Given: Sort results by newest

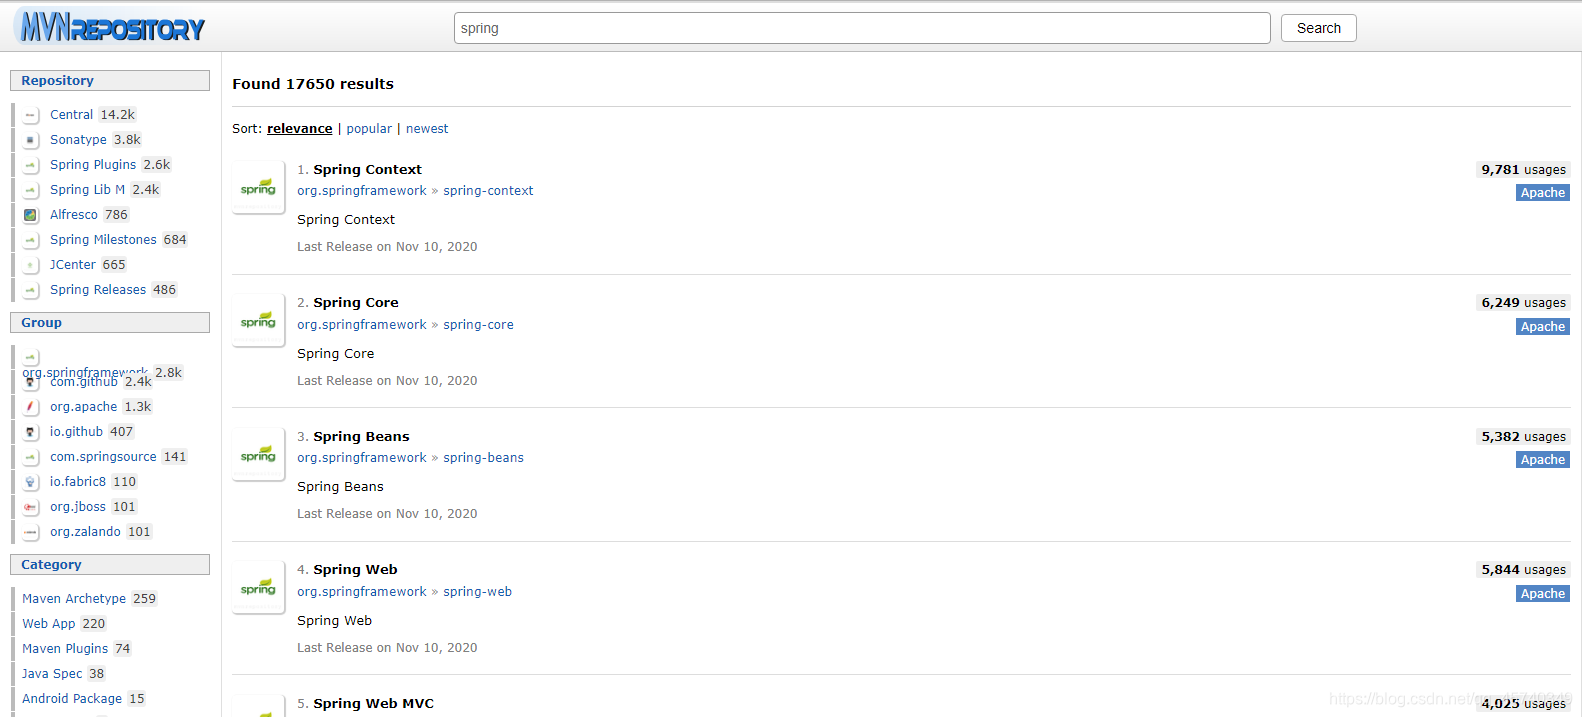Looking at the screenshot, I should click(427, 129).
